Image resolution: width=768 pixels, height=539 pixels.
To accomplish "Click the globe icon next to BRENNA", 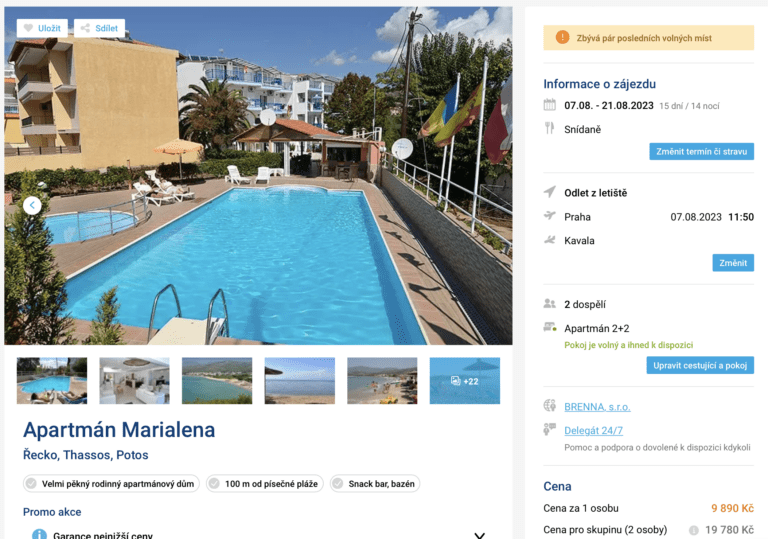I will click(550, 406).
